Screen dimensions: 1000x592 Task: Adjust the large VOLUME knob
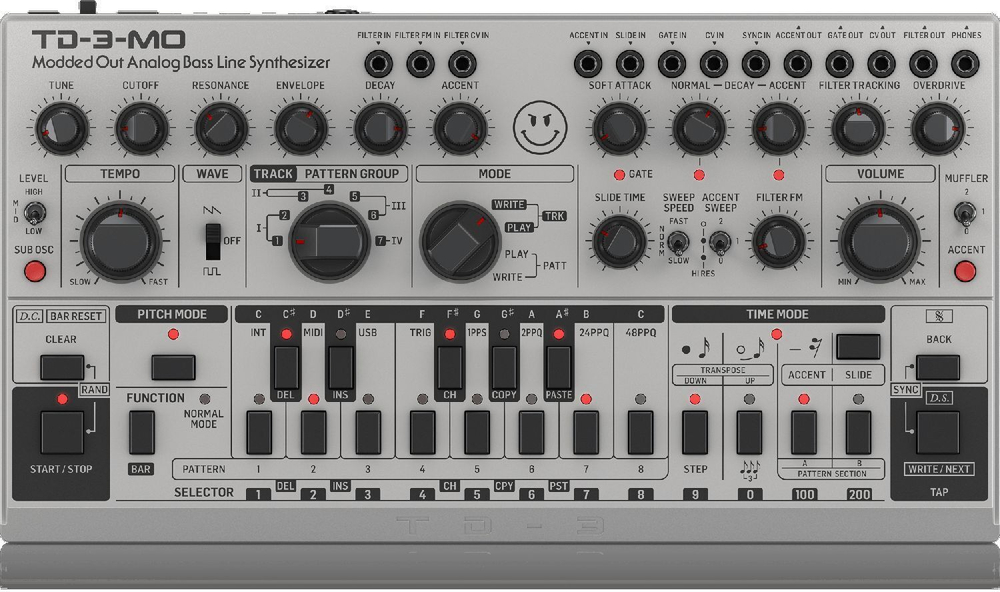(x=879, y=241)
